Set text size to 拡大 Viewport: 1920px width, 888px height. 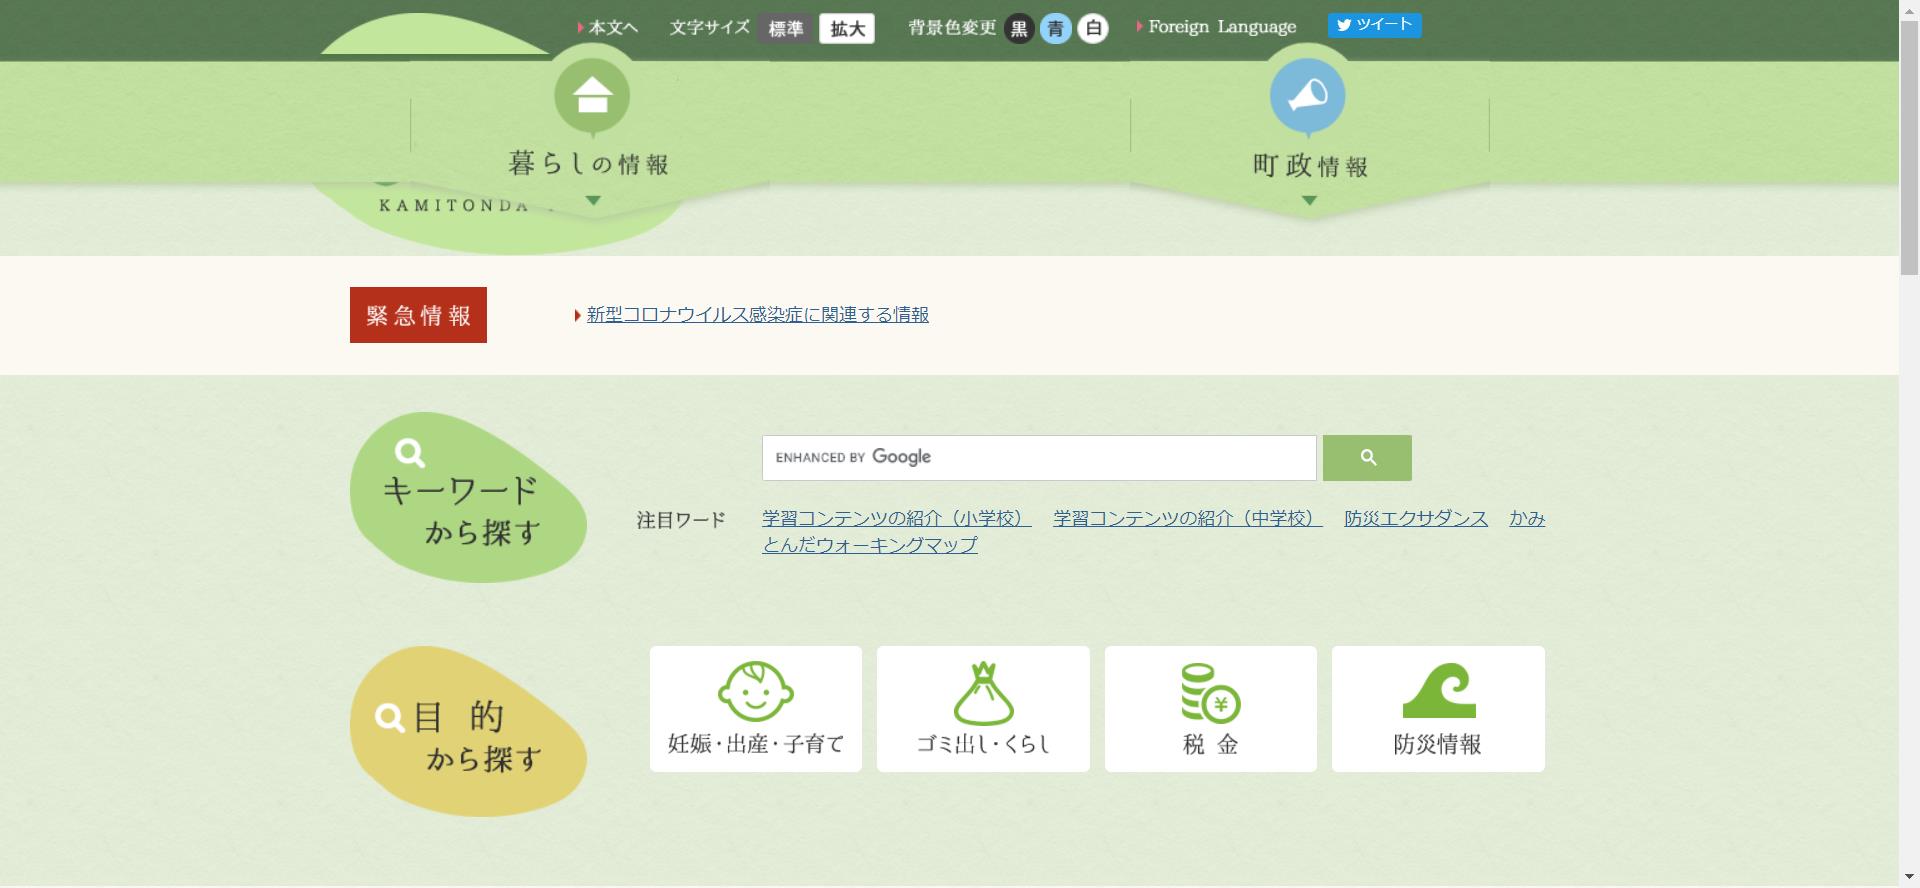pos(847,29)
